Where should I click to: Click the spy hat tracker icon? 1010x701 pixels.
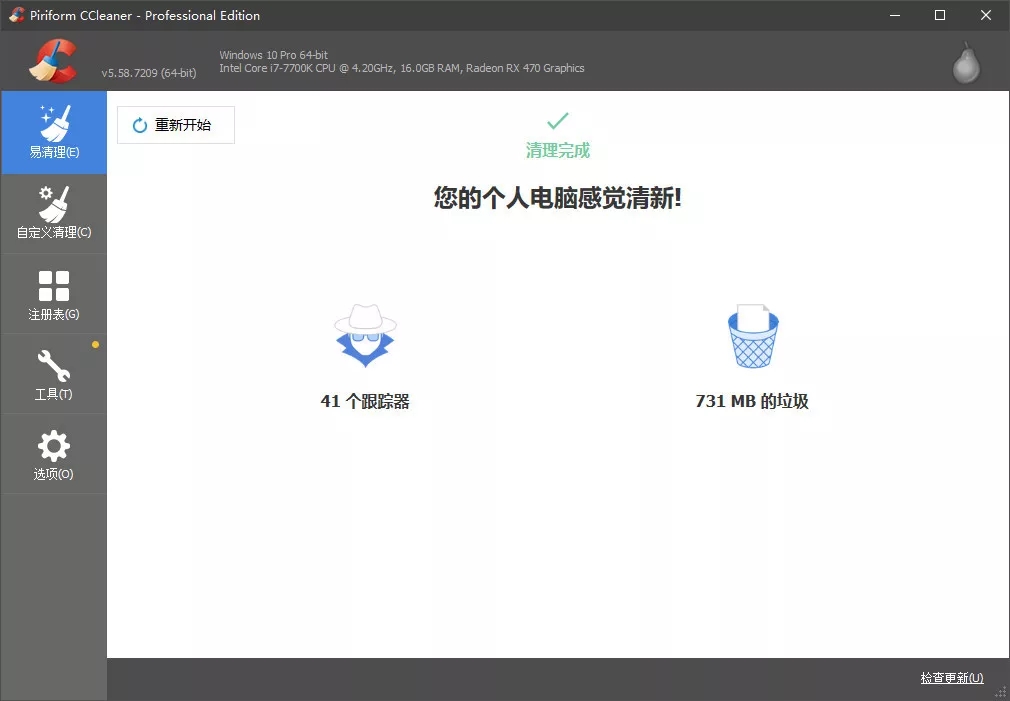364,337
